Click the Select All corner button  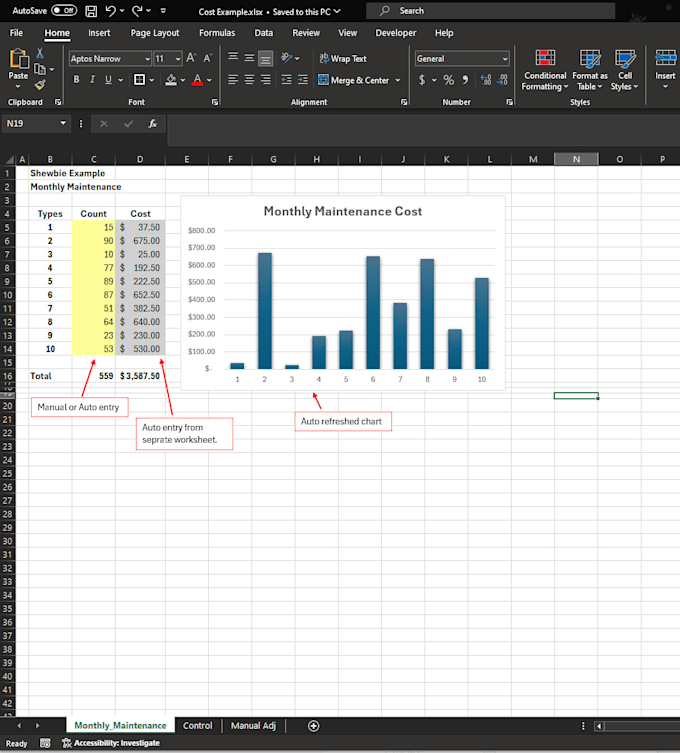point(9,159)
